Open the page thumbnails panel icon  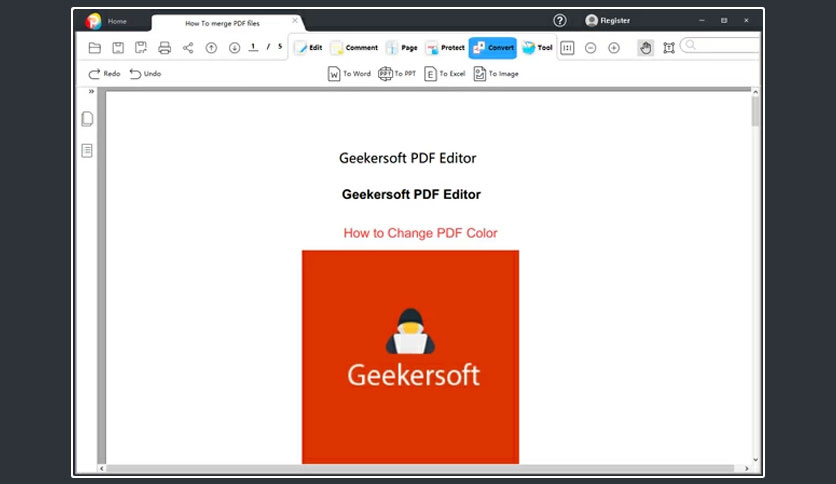87,118
